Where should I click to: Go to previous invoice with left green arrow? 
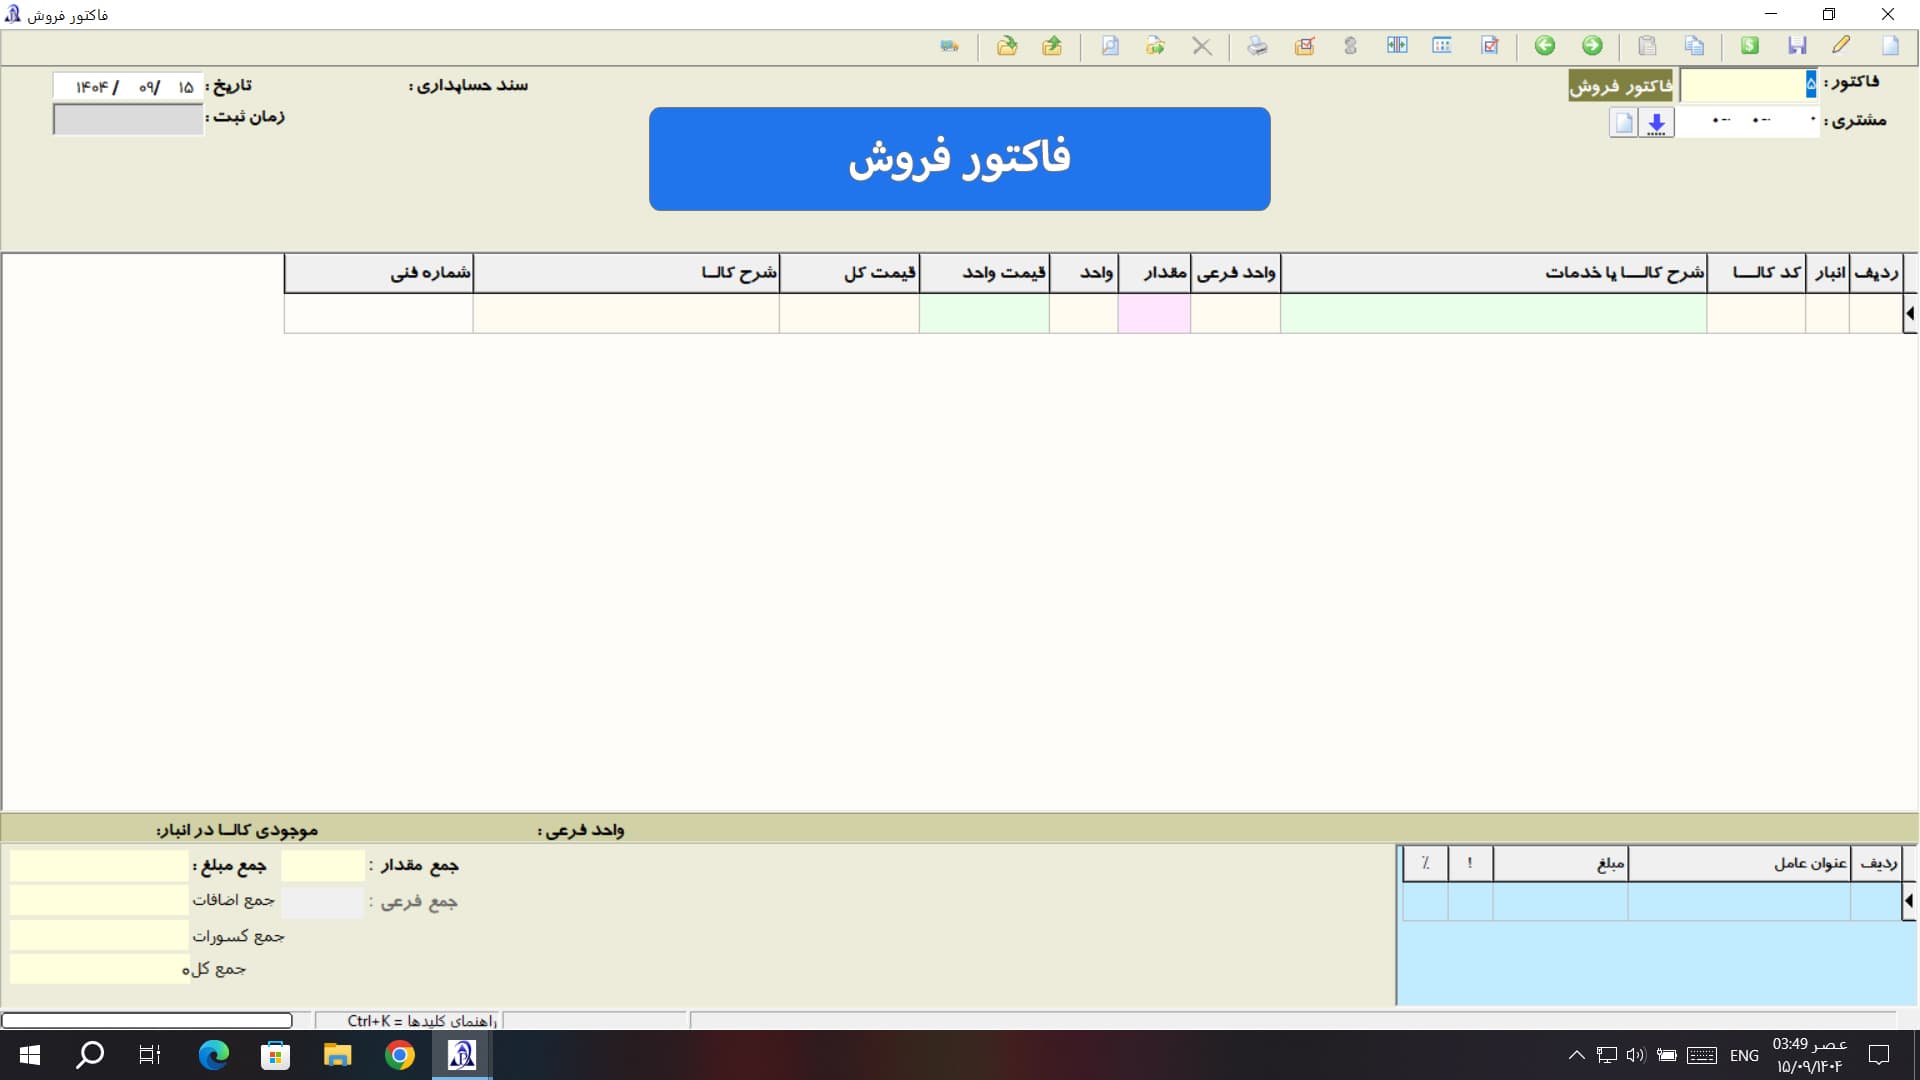1545,46
